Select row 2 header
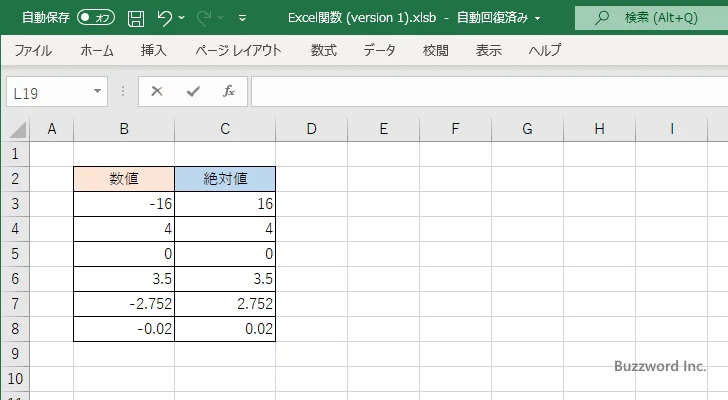Screen dimensions: 728x400 (x=15, y=179)
